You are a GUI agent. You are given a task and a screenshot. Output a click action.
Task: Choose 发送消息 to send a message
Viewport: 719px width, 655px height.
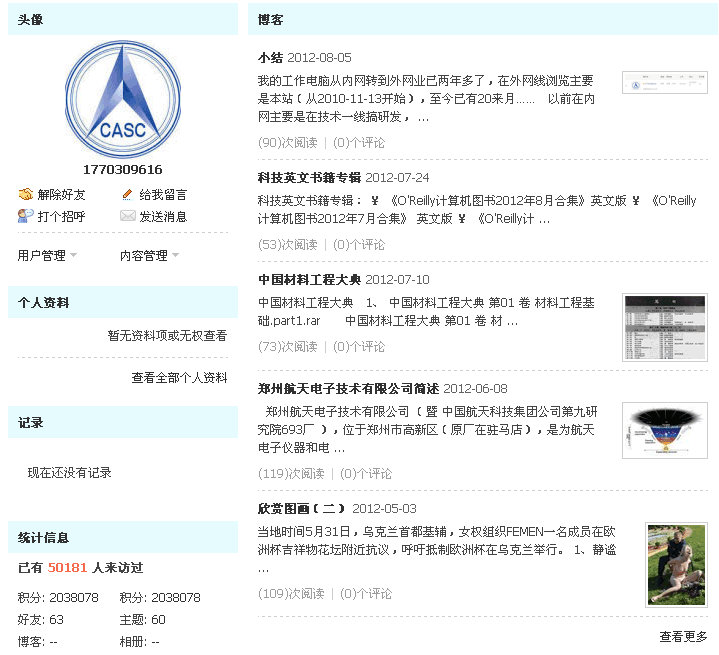[x=163, y=216]
